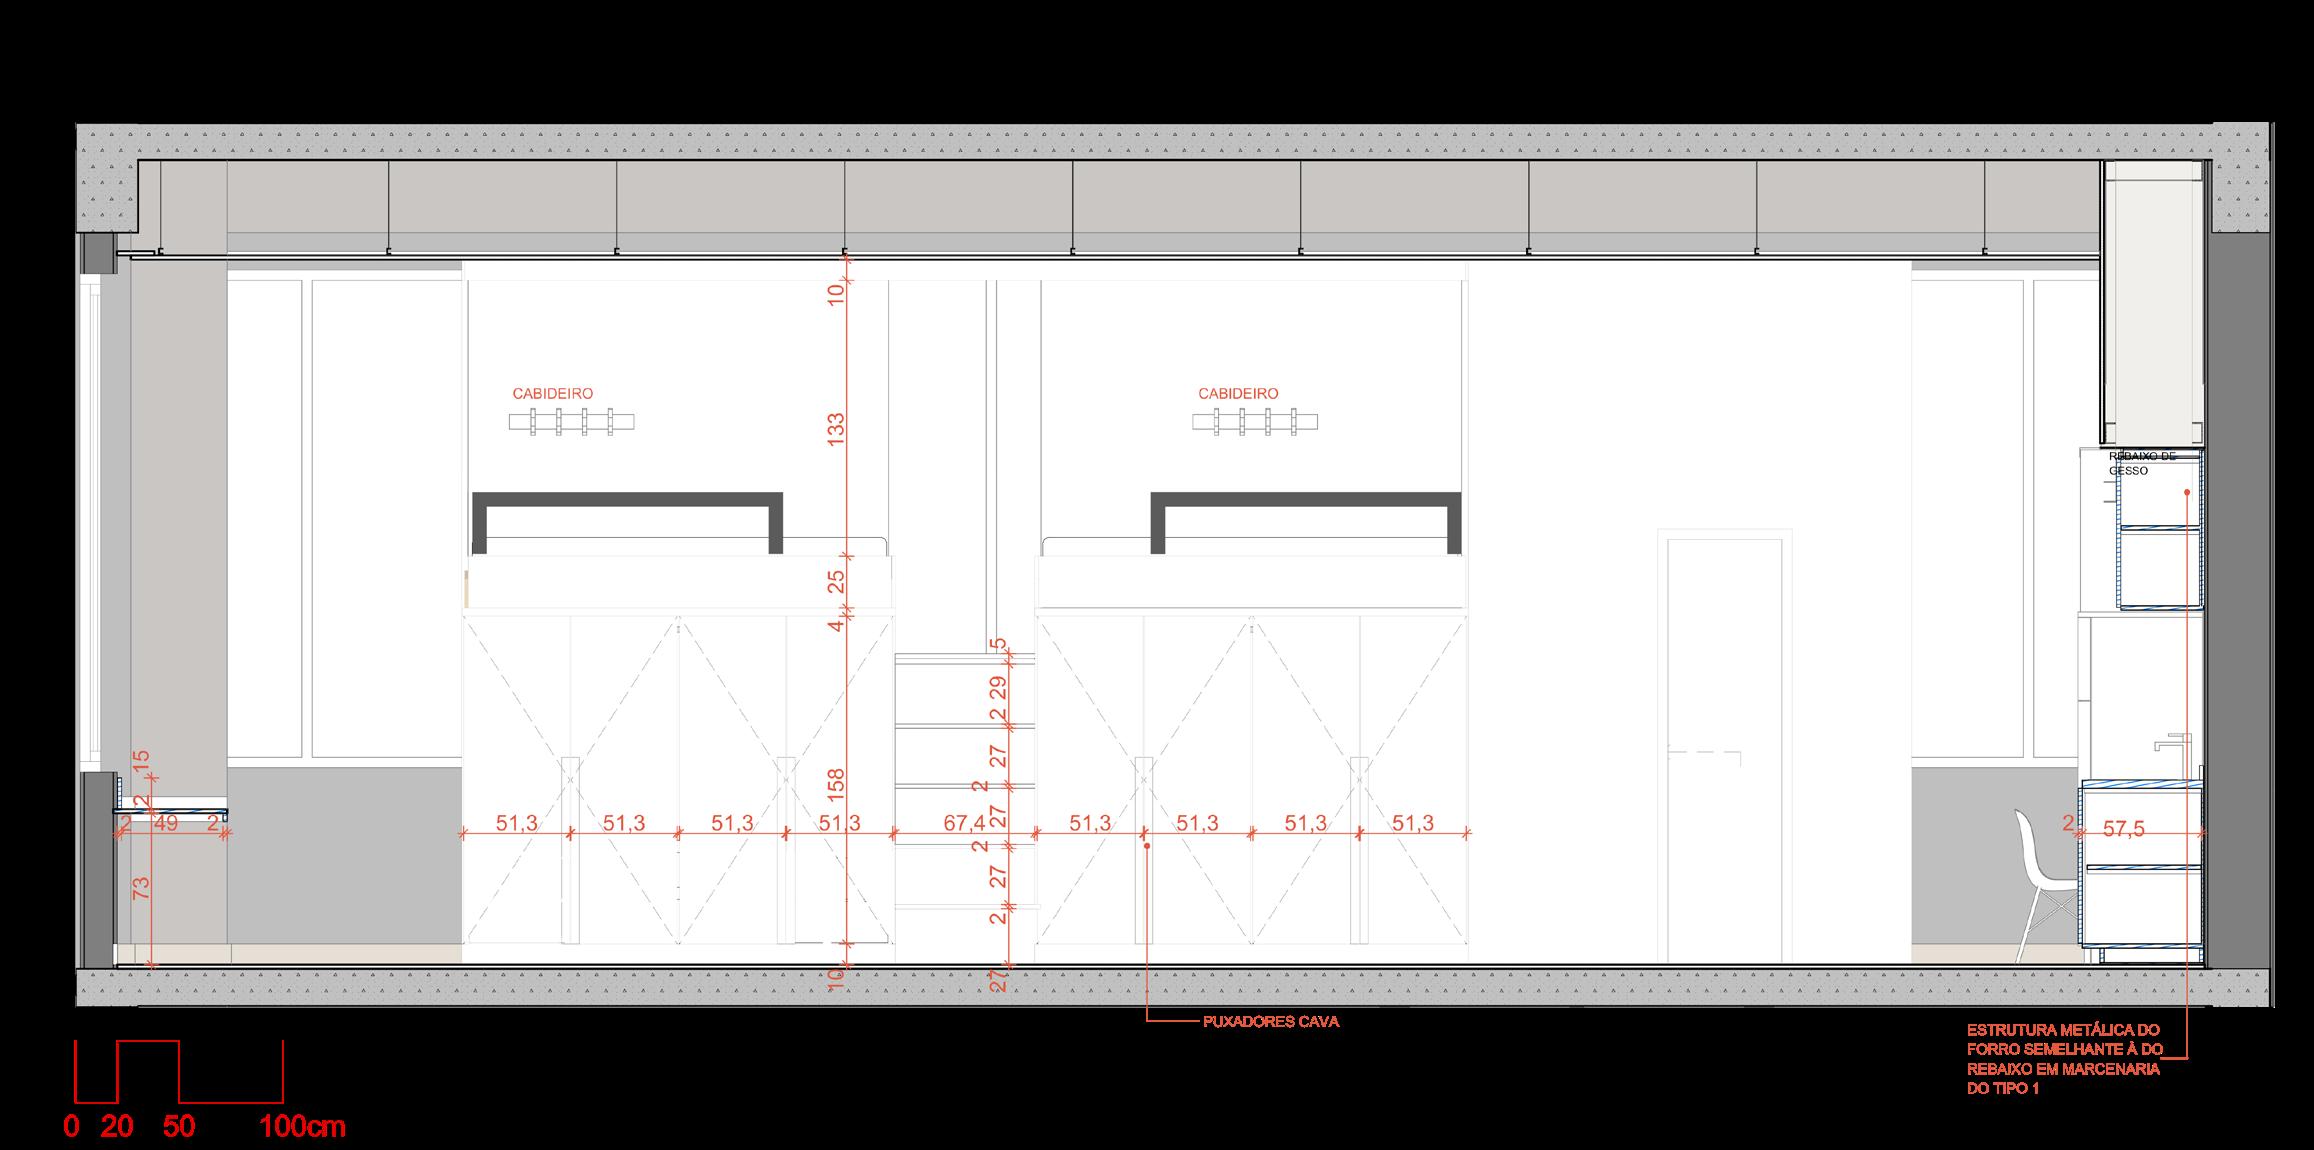
Task: Click the 73 height dimension at left
Action: tap(141, 886)
